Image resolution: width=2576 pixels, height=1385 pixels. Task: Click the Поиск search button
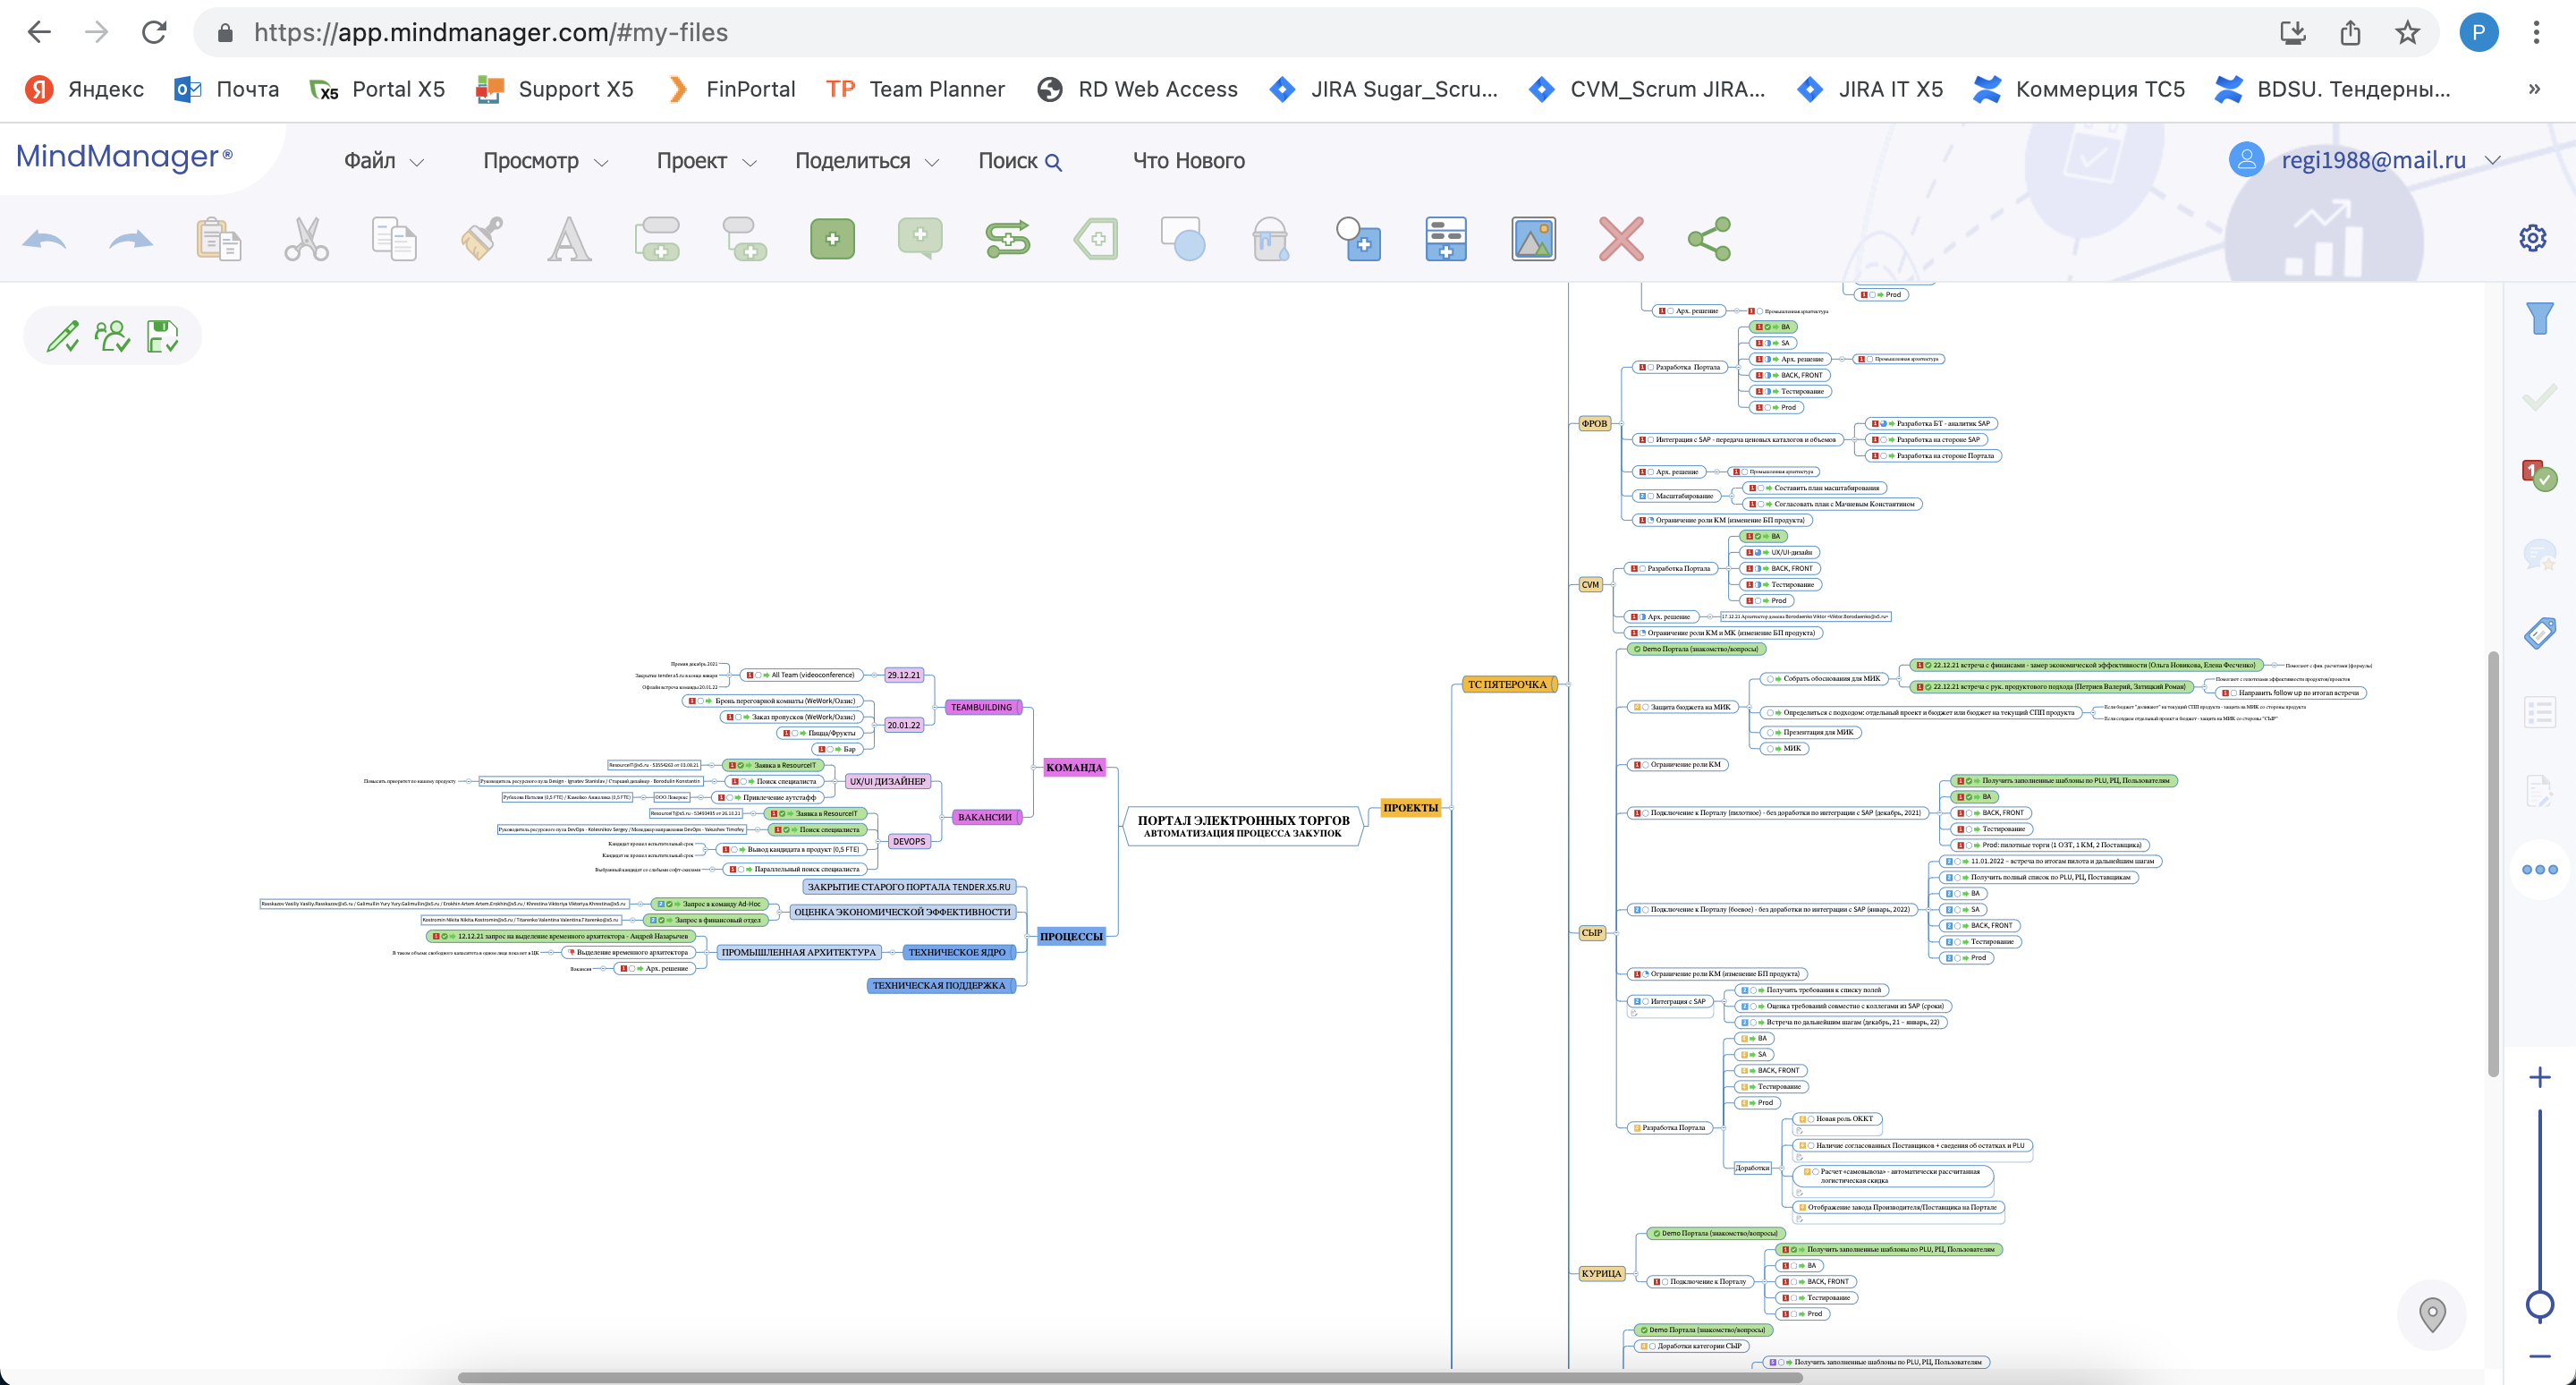[1019, 161]
